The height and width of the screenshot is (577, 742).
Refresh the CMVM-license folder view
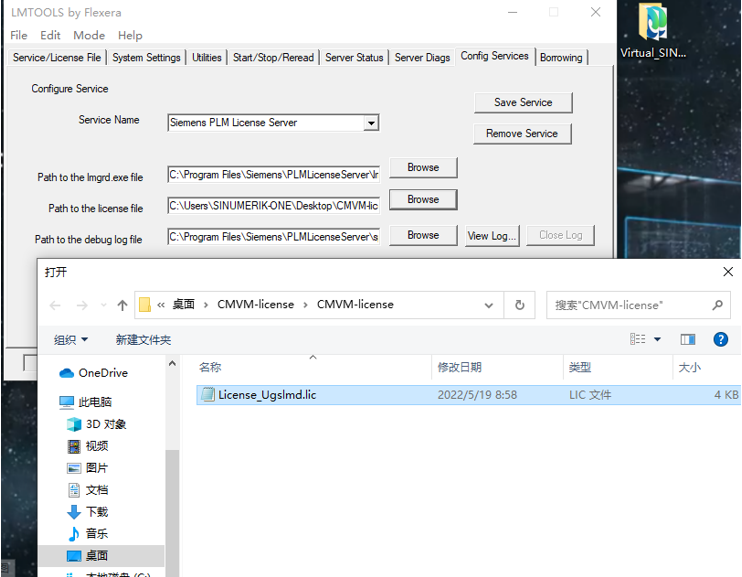pyautogui.click(x=520, y=305)
